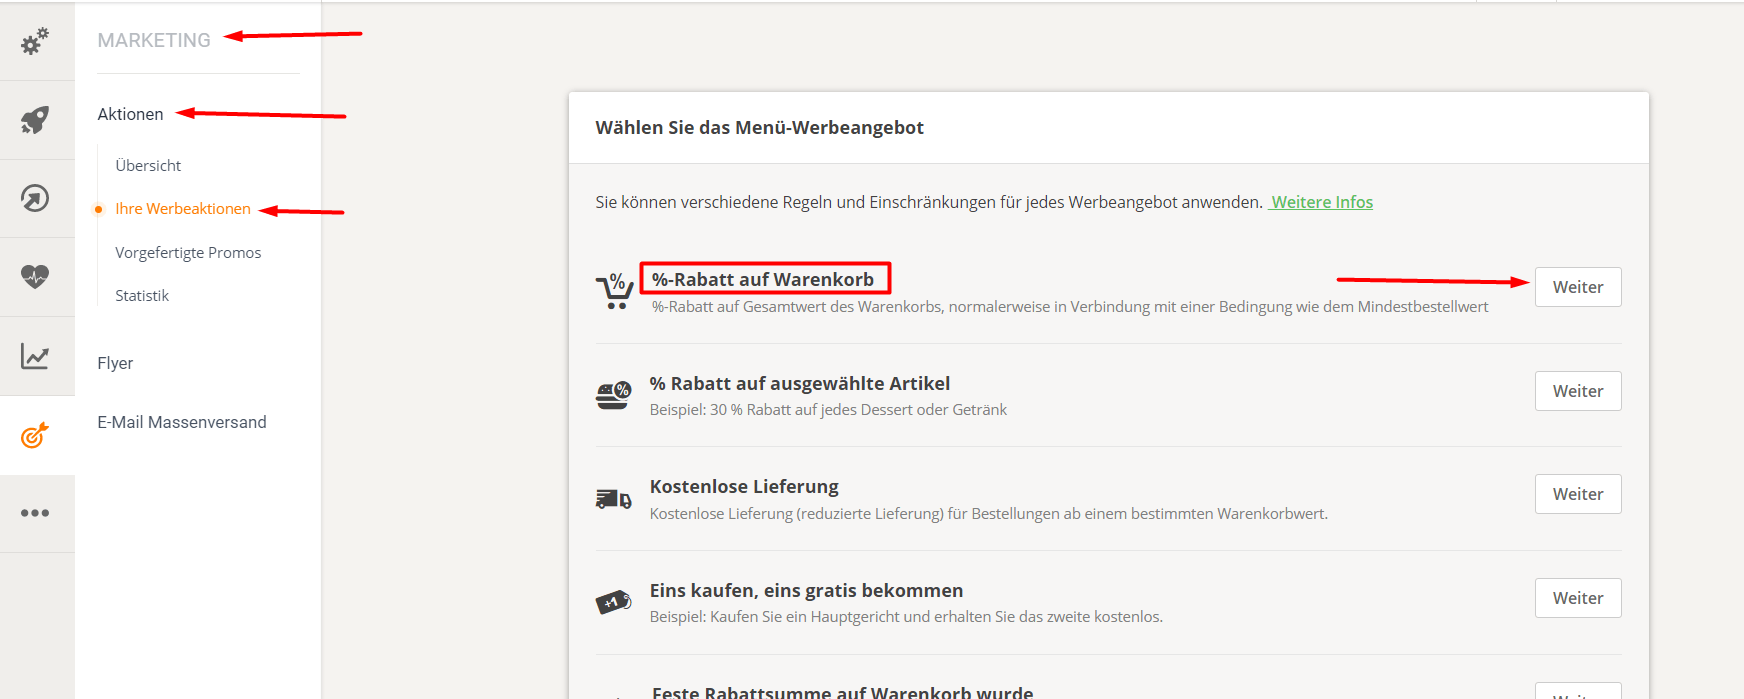Viewport: 1744px width, 699px height.
Task: Select Ihre Werbeaktionen menu item
Action: click(183, 208)
